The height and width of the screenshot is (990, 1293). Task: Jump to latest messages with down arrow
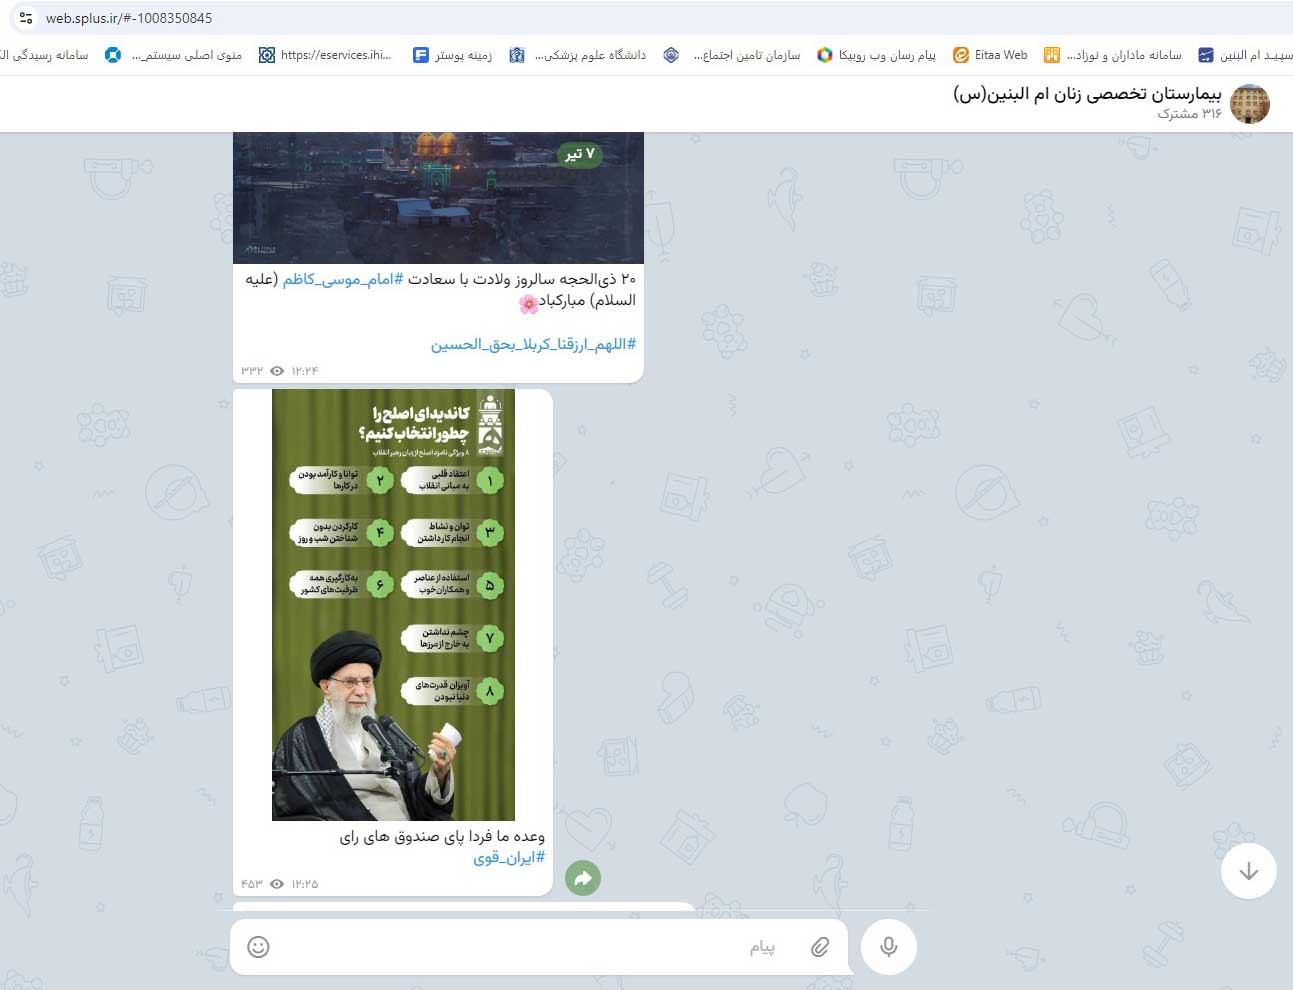click(1248, 871)
